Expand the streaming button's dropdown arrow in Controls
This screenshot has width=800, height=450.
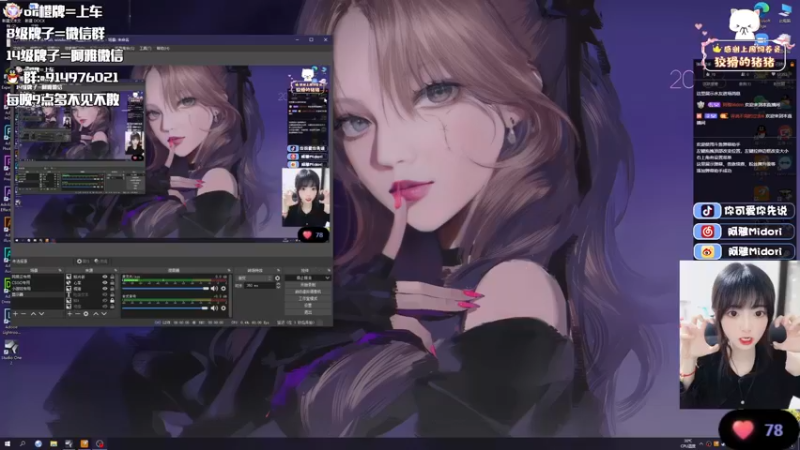click(328, 278)
